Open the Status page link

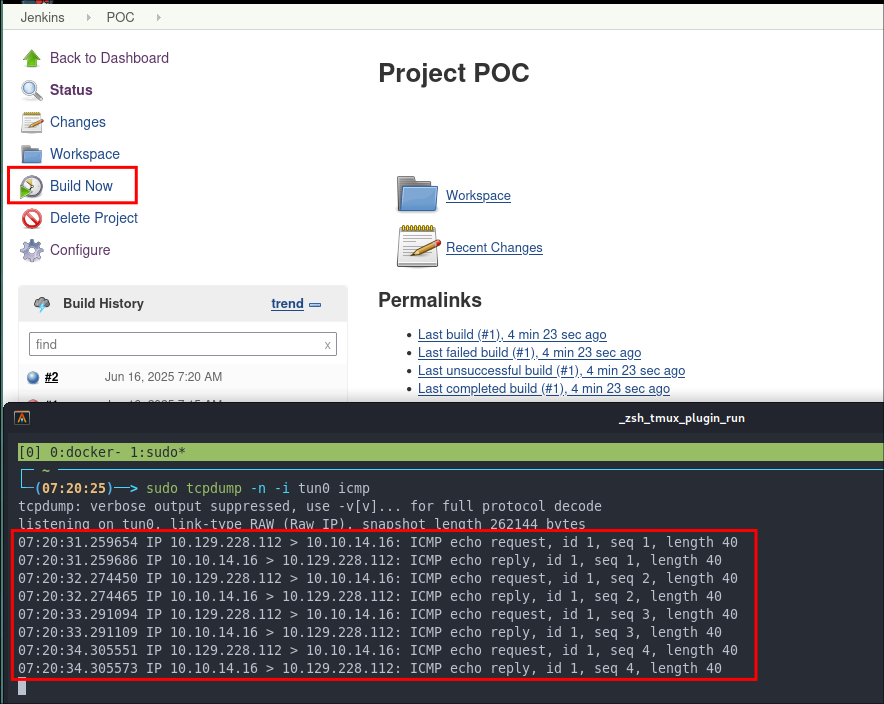pyautogui.click(x=71, y=90)
